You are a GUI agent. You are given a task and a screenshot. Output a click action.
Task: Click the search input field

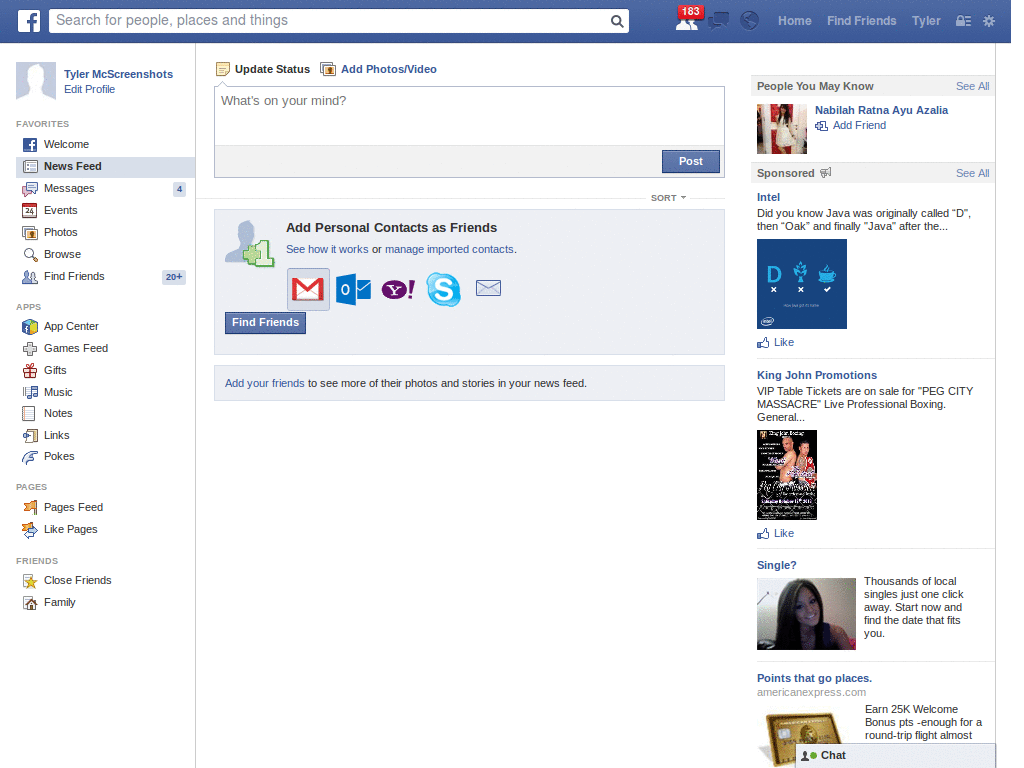[330, 21]
